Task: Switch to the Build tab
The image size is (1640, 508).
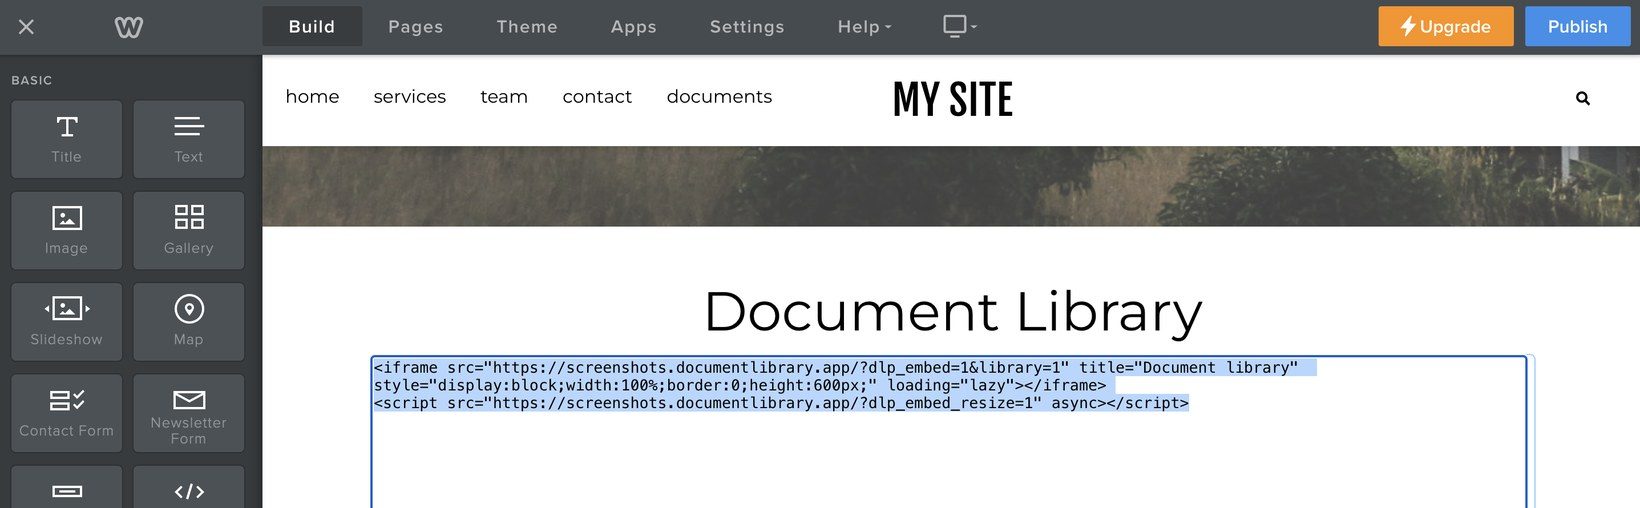Action: pos(312,27)
